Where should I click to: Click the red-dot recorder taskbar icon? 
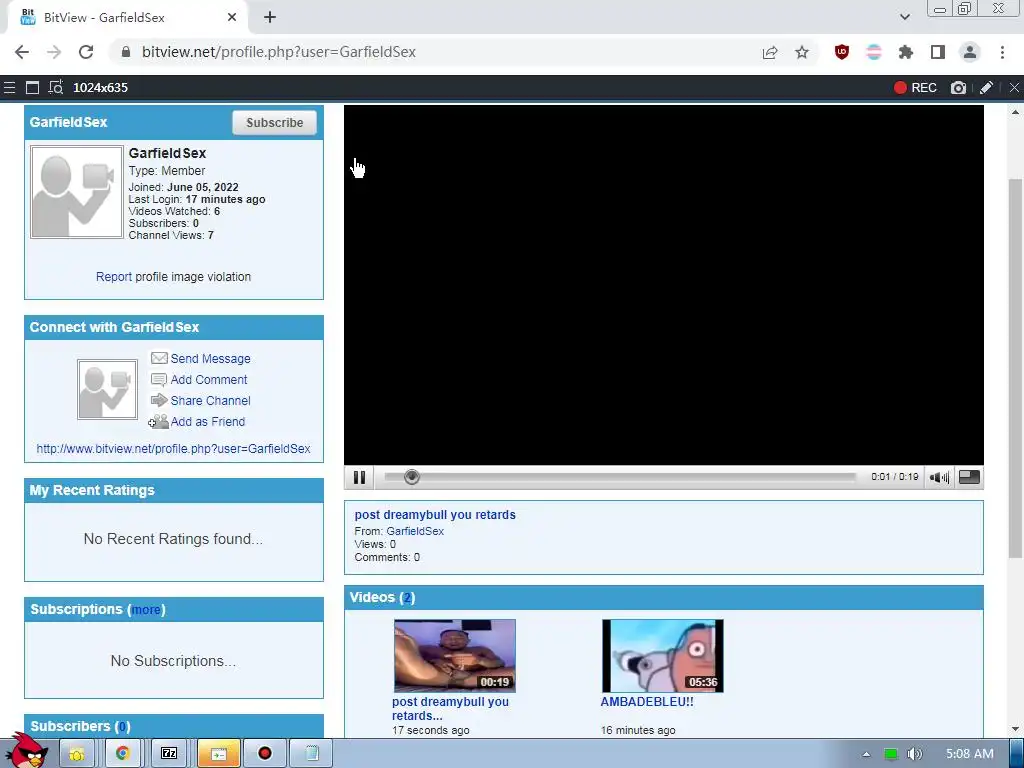click(264, 754)
